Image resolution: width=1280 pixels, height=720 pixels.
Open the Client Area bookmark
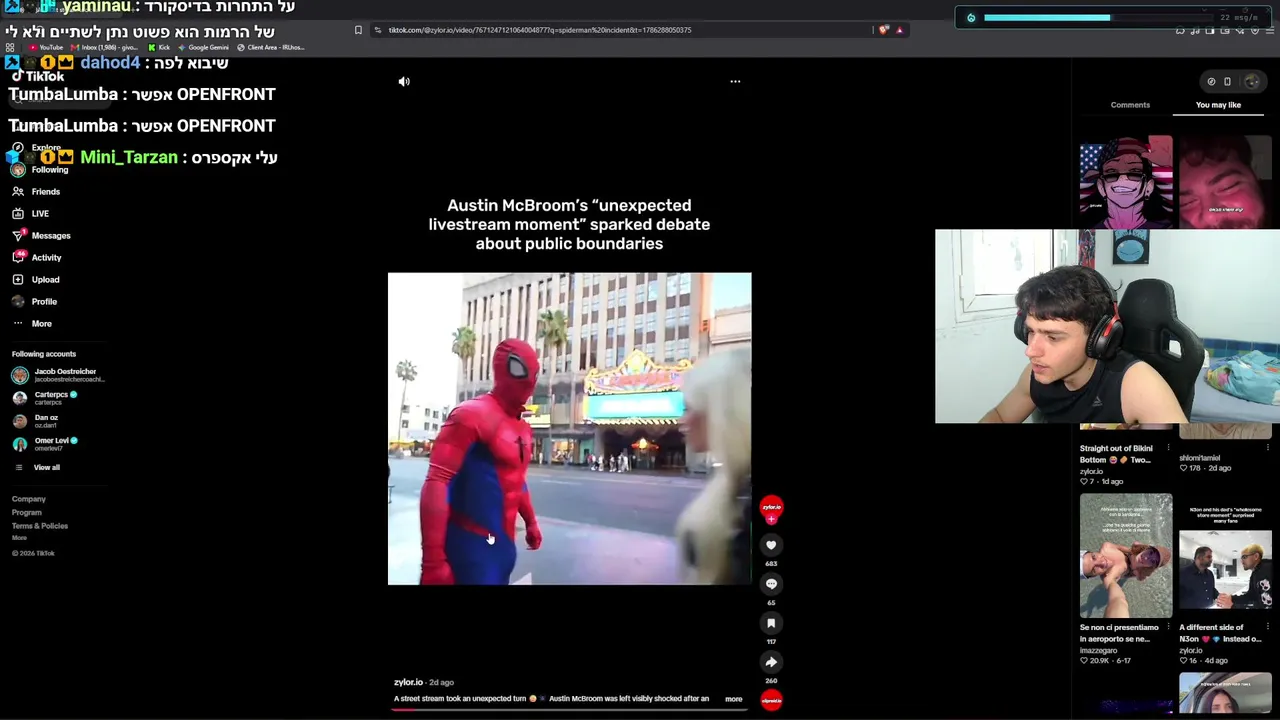point(271,47)
